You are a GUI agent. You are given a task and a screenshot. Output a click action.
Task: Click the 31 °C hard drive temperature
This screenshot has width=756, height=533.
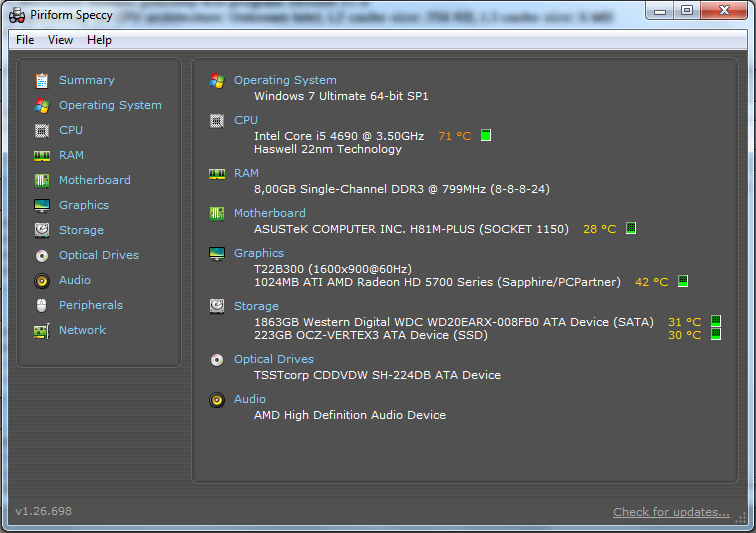coord(685,322)
